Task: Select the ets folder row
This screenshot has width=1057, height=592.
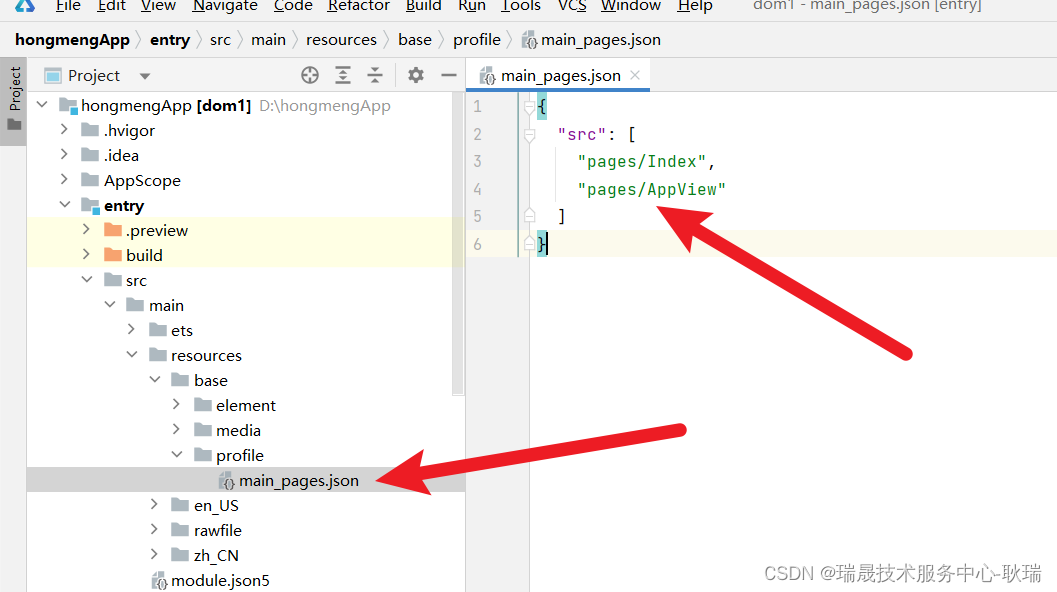Action: (x=245, y=330)
